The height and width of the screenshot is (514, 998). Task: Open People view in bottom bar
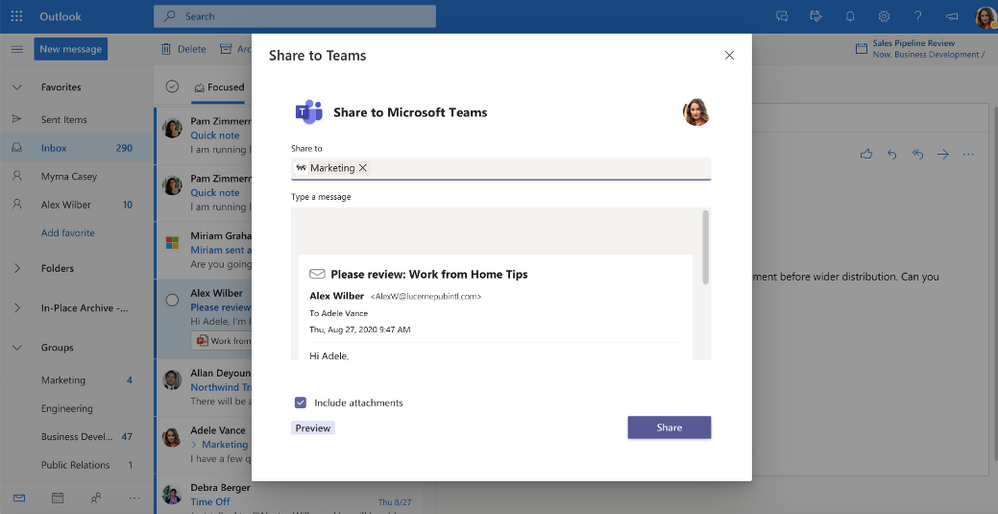pos(96,497)
